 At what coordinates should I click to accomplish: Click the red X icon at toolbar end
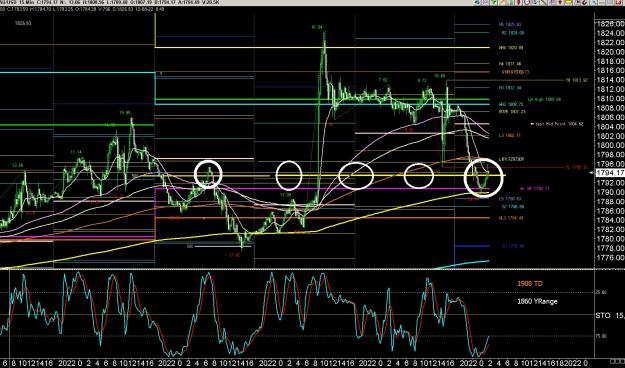point(618,2)
